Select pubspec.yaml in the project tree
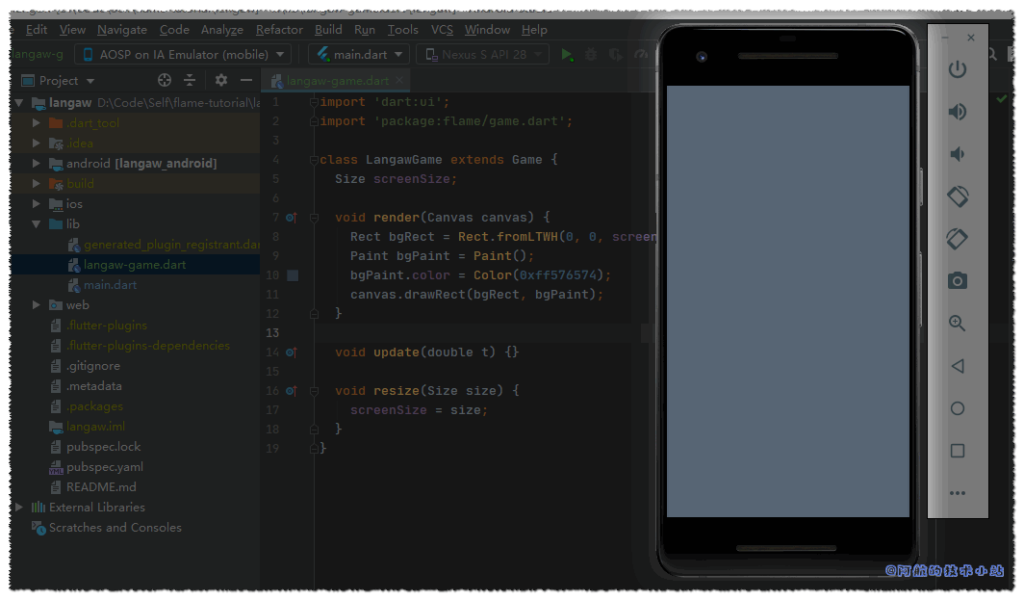 pos(104,467)
